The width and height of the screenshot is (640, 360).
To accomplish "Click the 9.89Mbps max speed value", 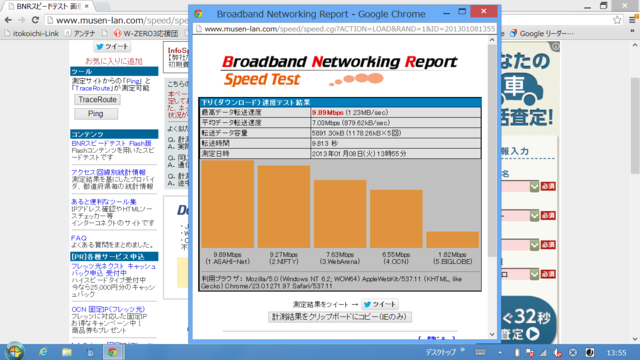I will (327, 113).
